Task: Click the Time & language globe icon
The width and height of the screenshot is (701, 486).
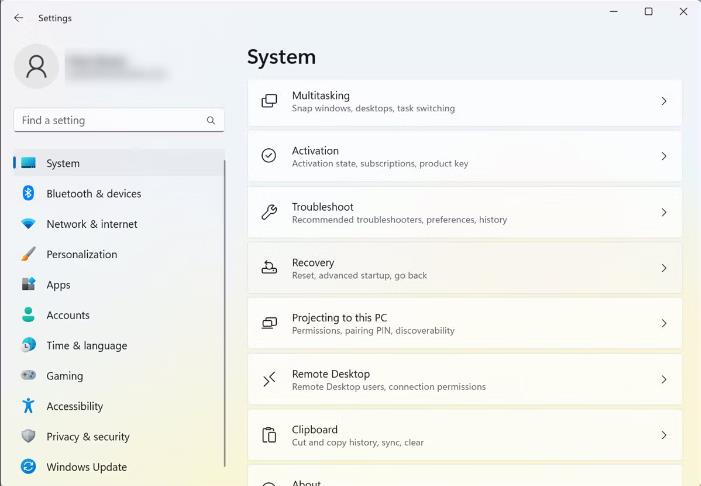Action: (28, 345)
